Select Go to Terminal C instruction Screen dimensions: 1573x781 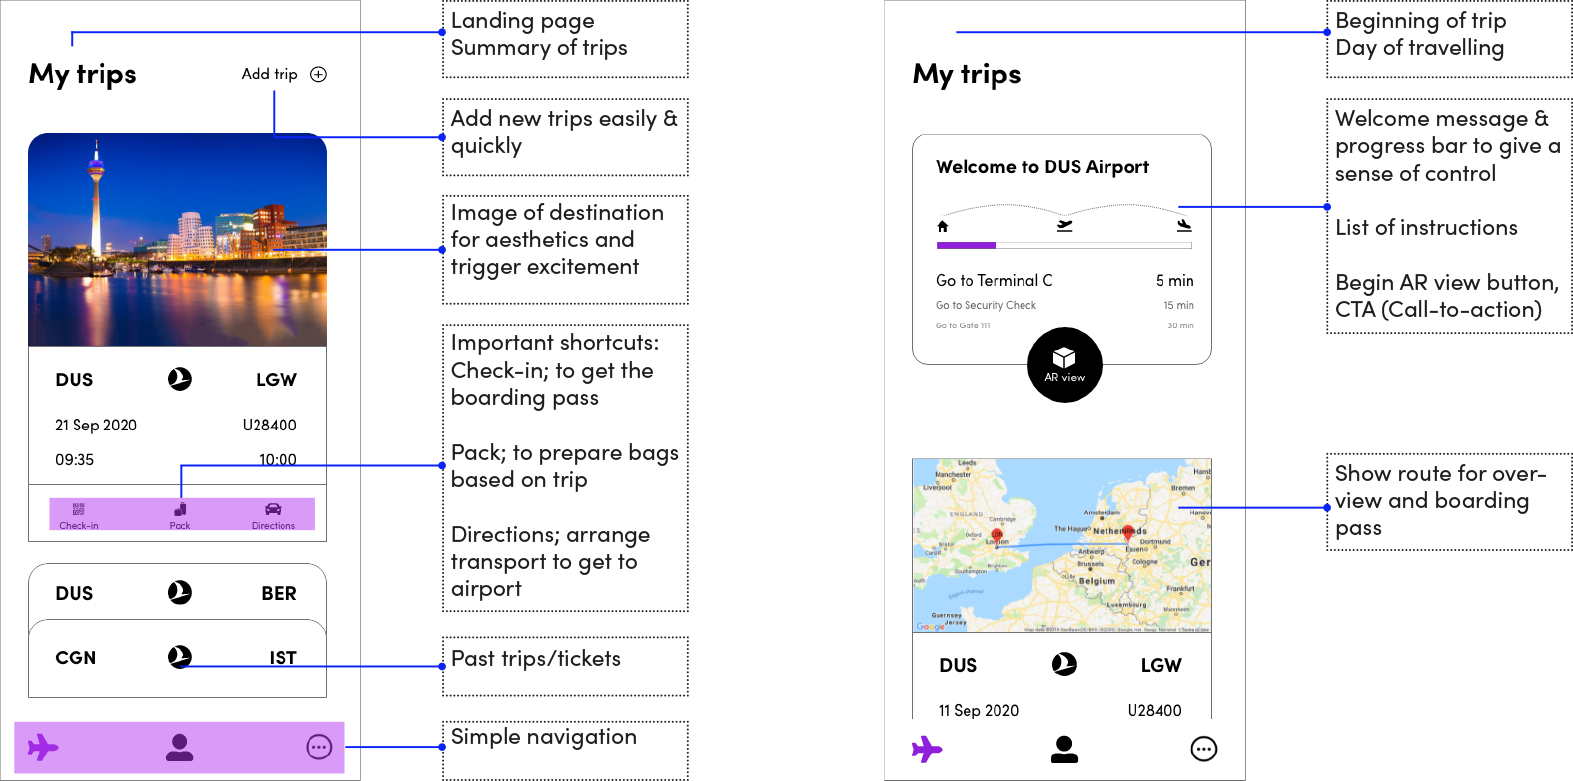[x=994, y=281]
